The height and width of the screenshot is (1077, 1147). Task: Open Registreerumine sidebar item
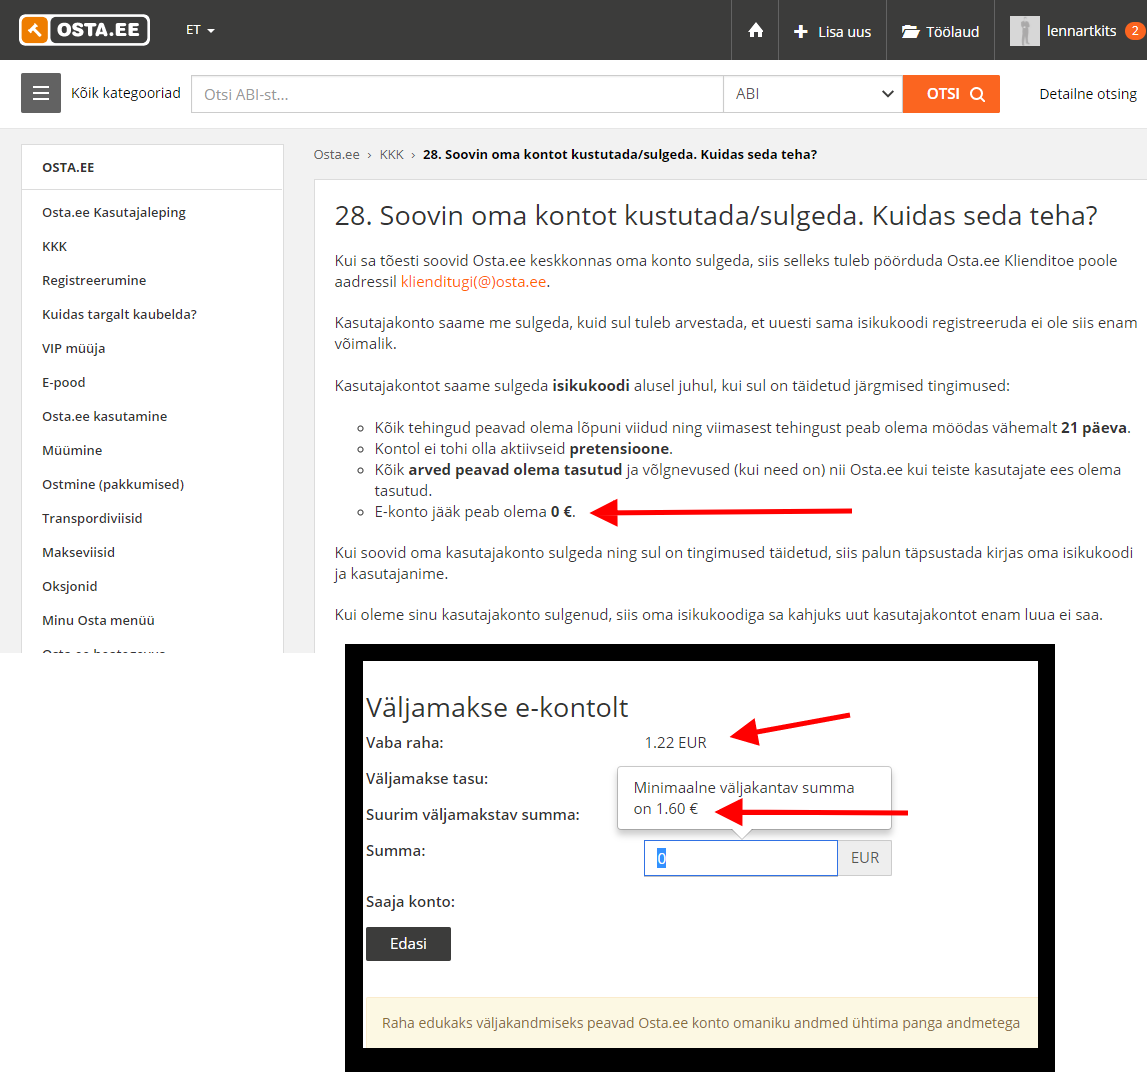[x=94, y=280]
